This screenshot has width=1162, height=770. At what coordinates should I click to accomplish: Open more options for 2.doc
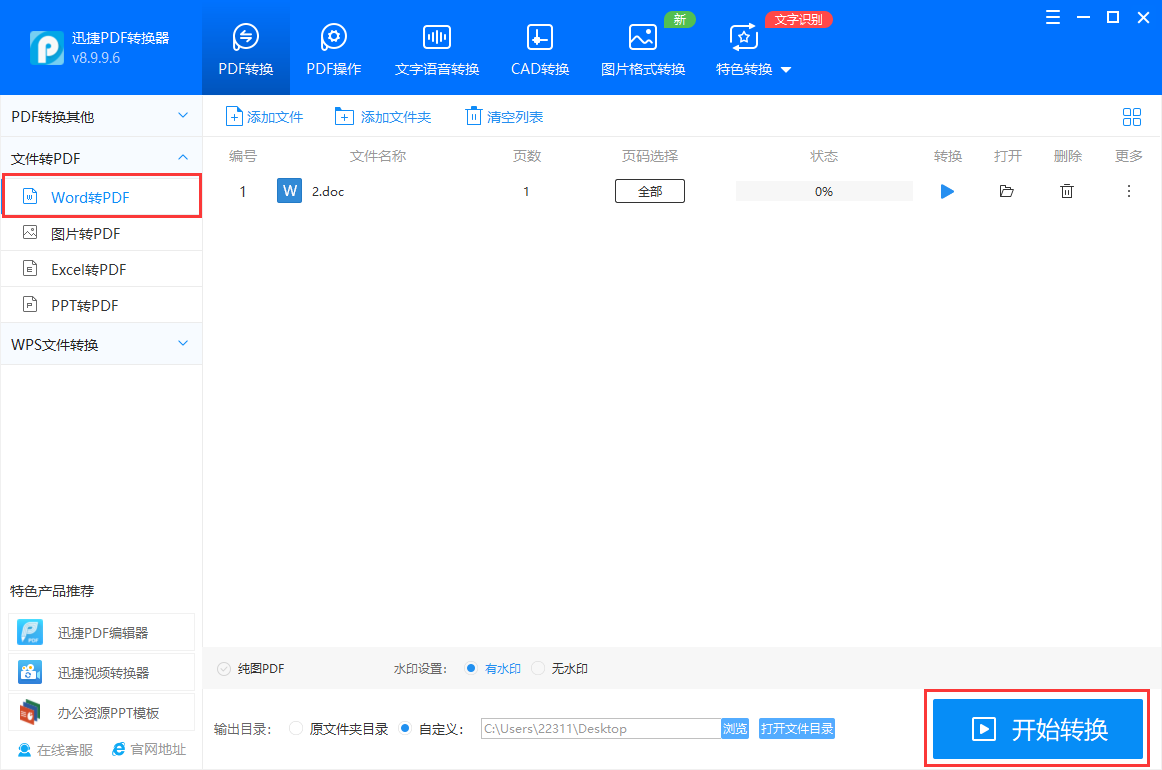(1128, 191)
